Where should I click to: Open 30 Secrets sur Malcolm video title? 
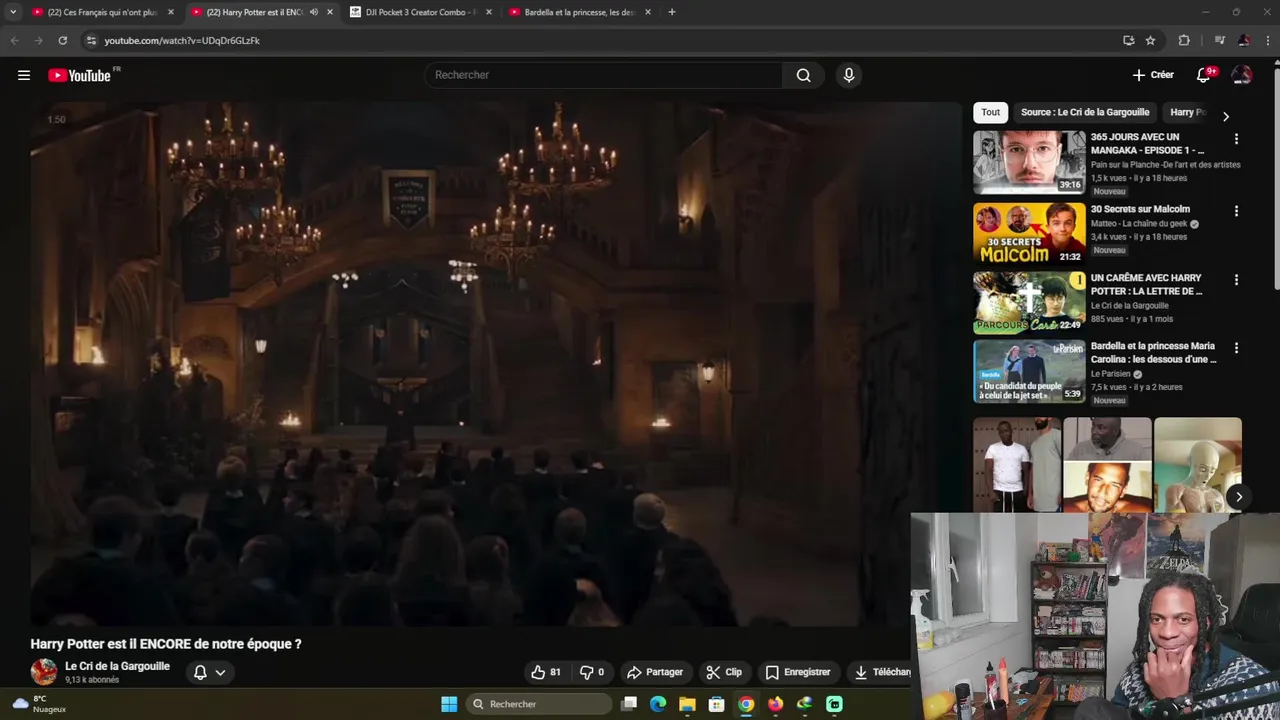tap(1140, 209)
